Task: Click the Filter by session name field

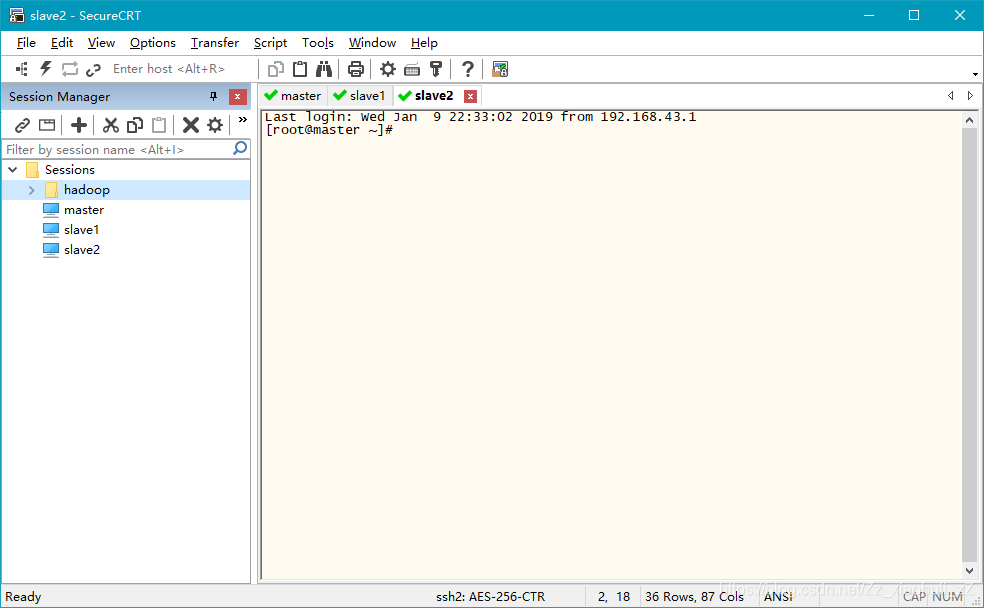Action: click(118, 149)
